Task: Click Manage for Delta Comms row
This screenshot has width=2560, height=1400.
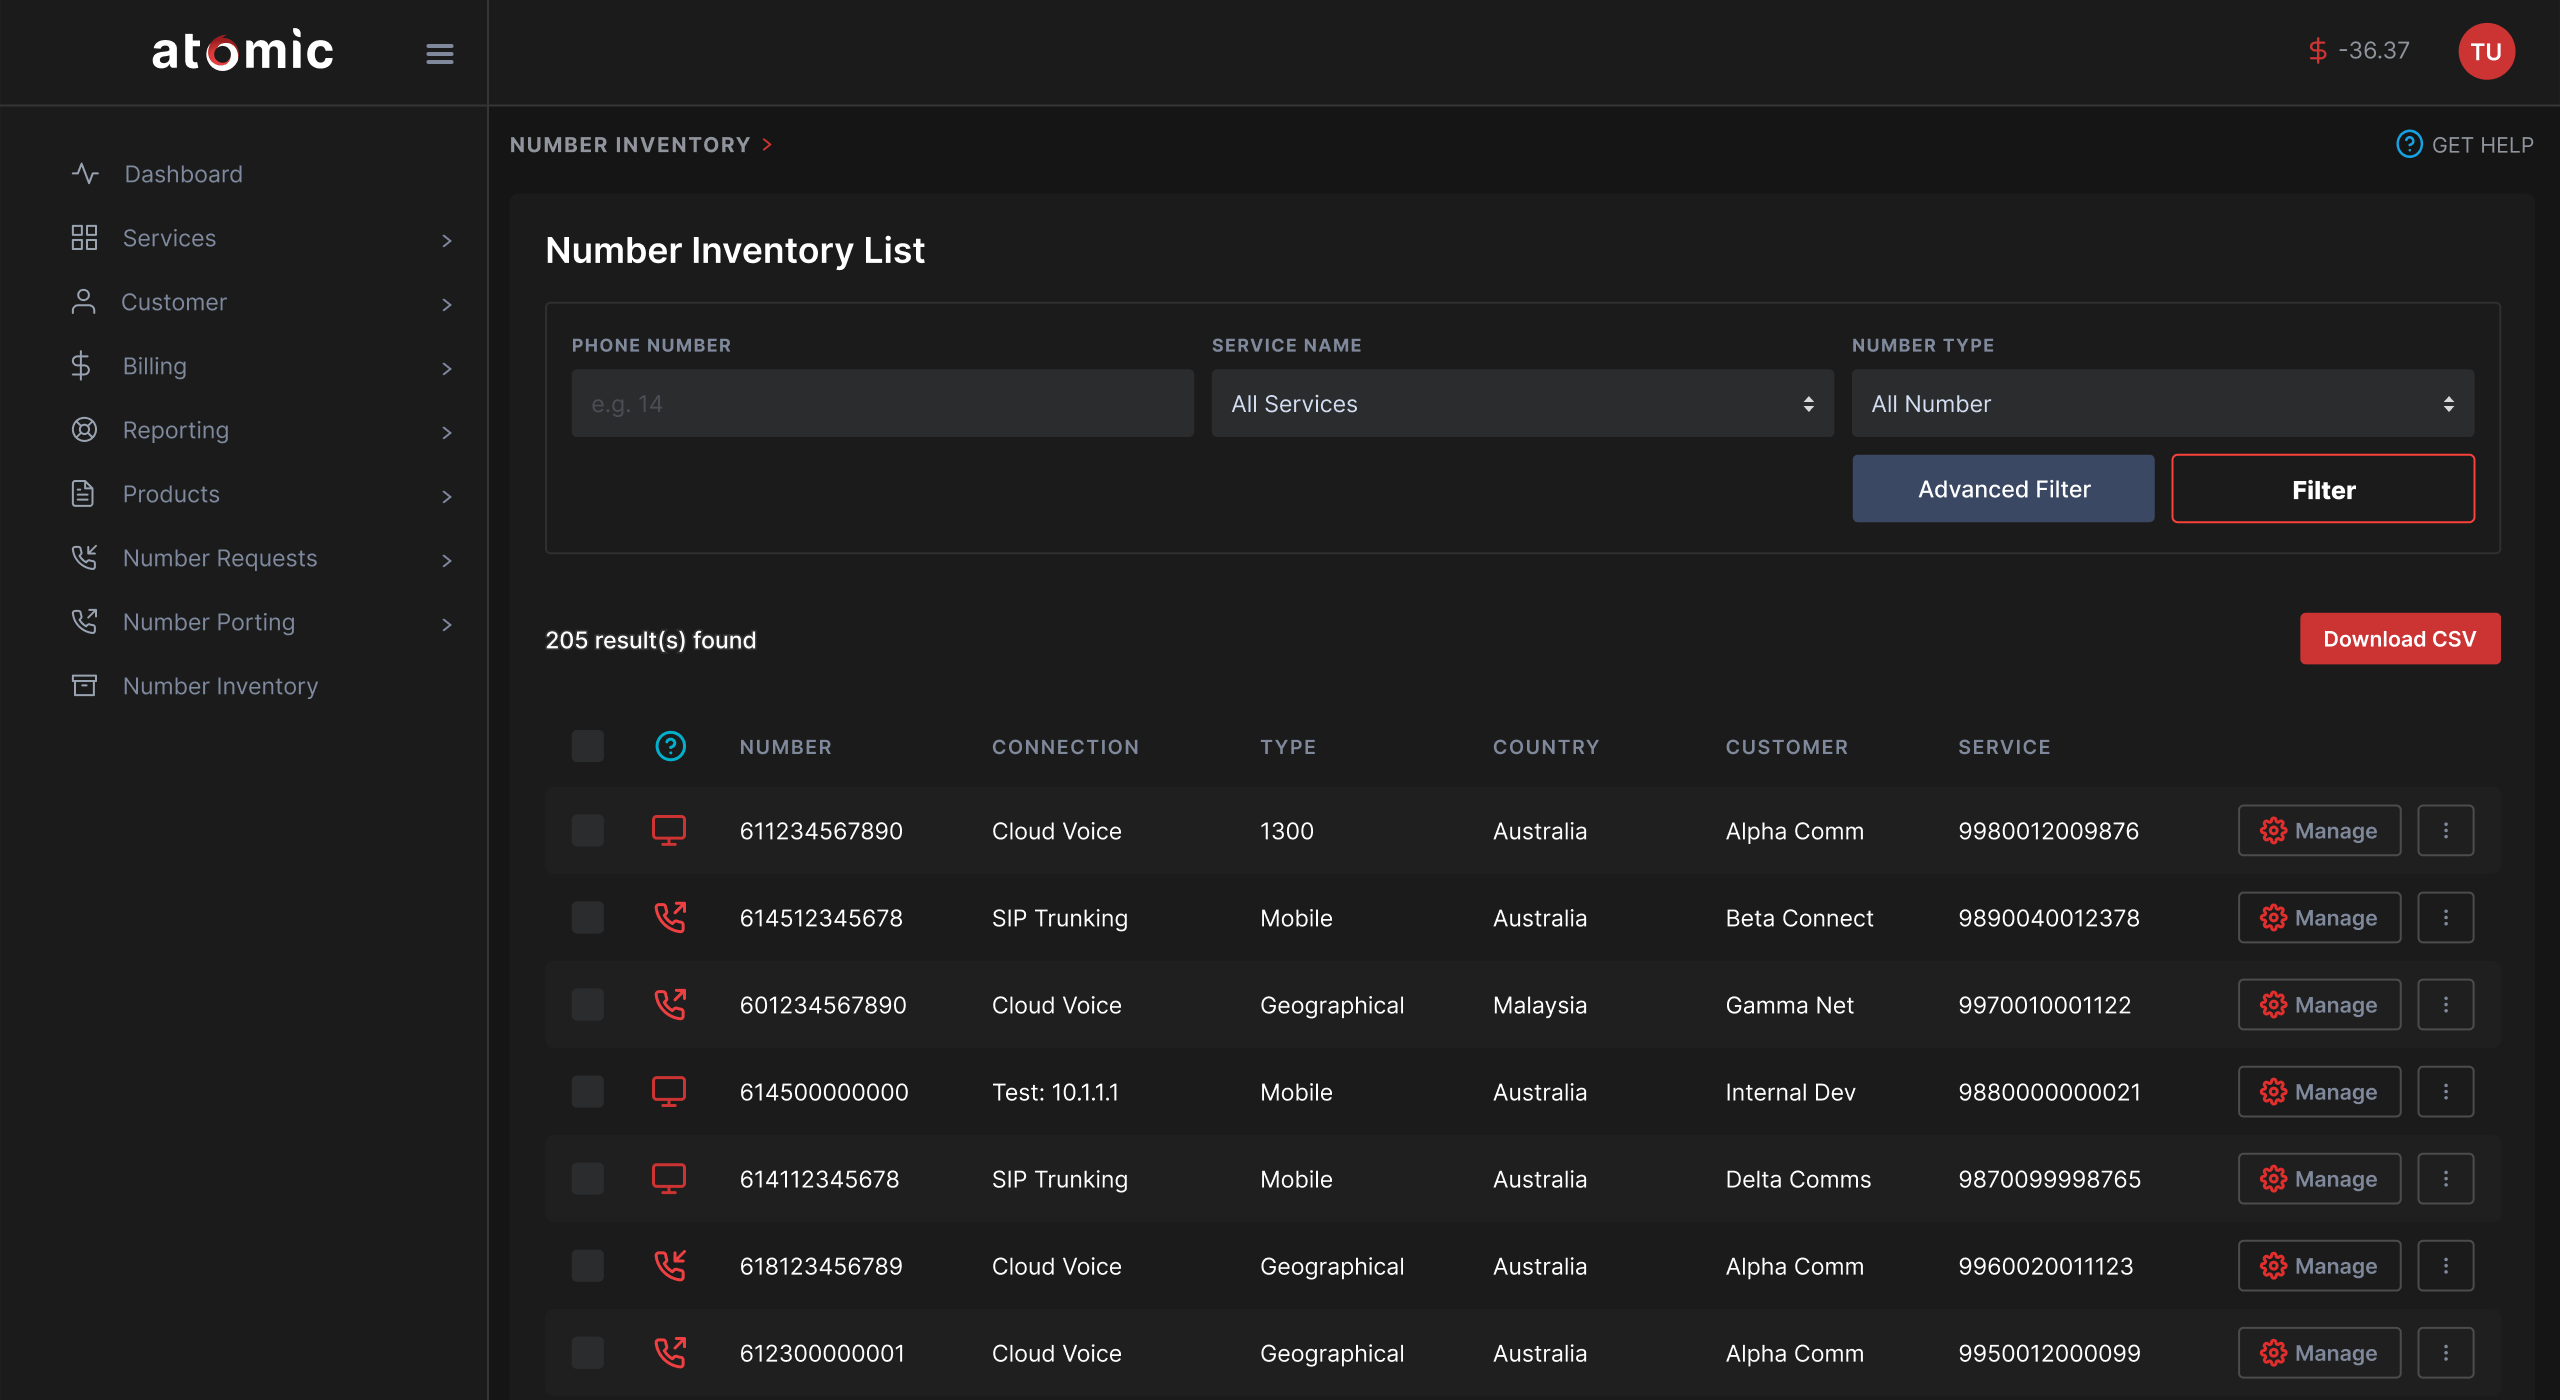Action: pyautogui.click(x=2319, y=1178)
